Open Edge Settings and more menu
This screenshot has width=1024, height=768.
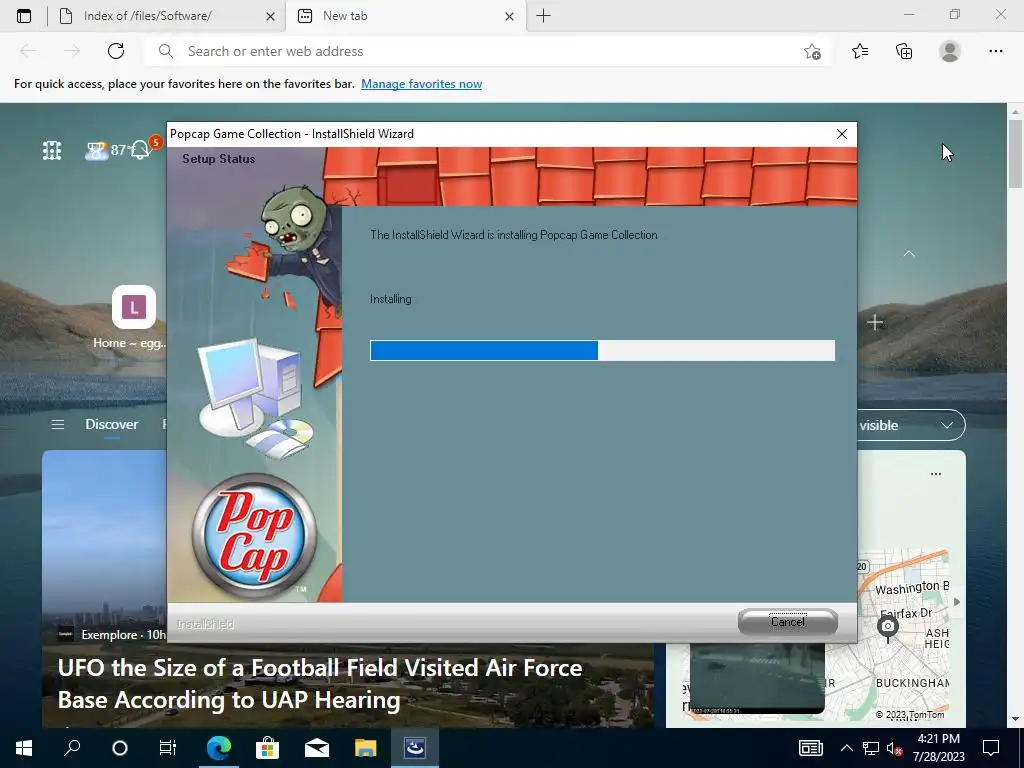coord(995,51)
